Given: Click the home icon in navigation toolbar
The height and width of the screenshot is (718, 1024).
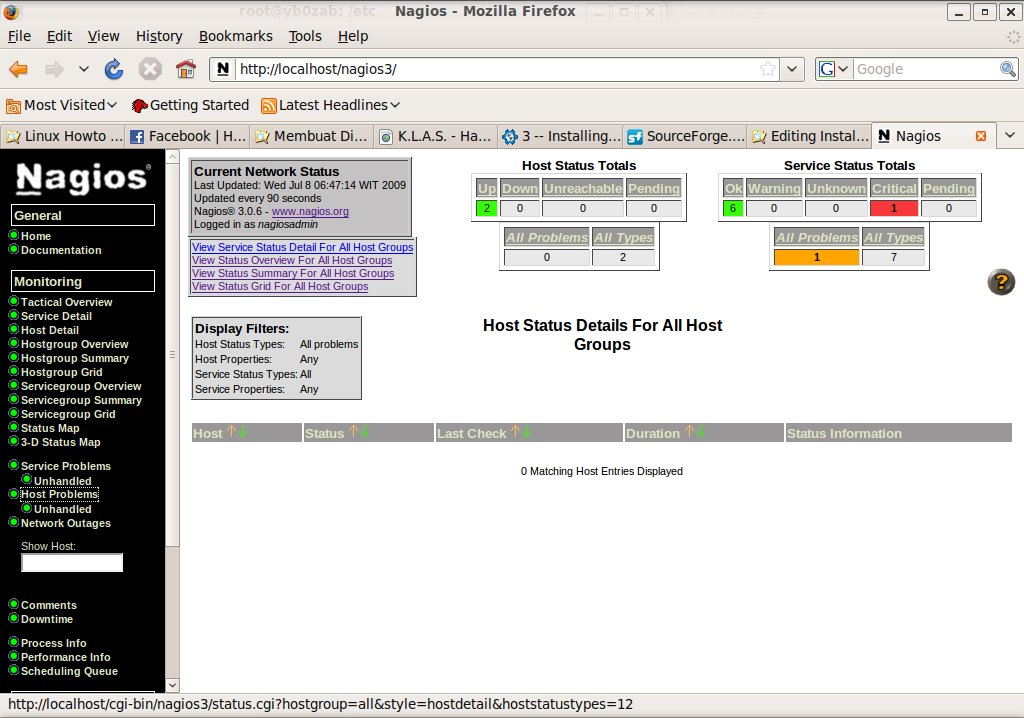Looking at the screenshot, I should coord(185,69).
